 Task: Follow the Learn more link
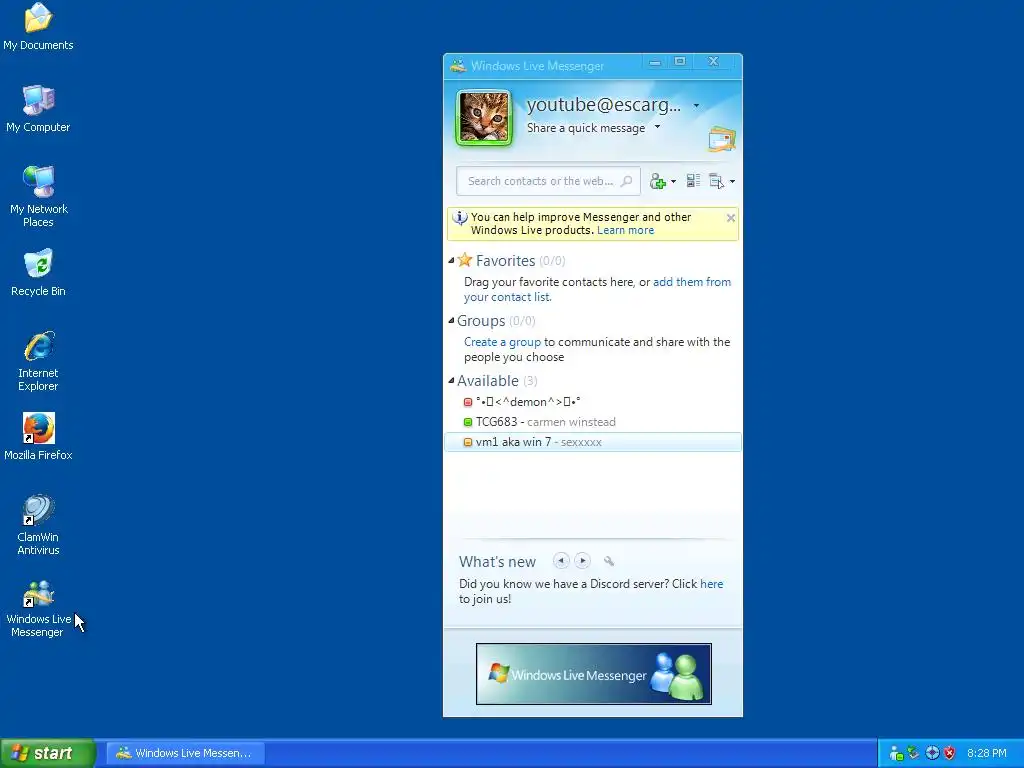[x=625, y=230]
